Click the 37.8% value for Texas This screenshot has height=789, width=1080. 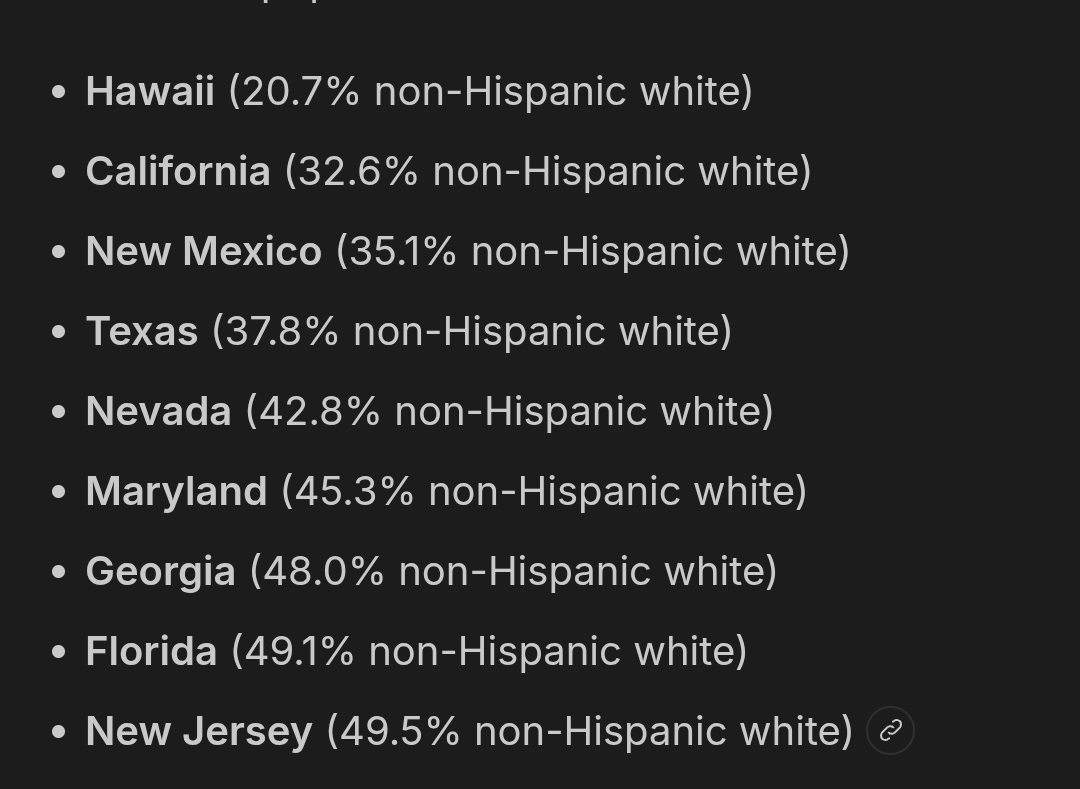282,331
